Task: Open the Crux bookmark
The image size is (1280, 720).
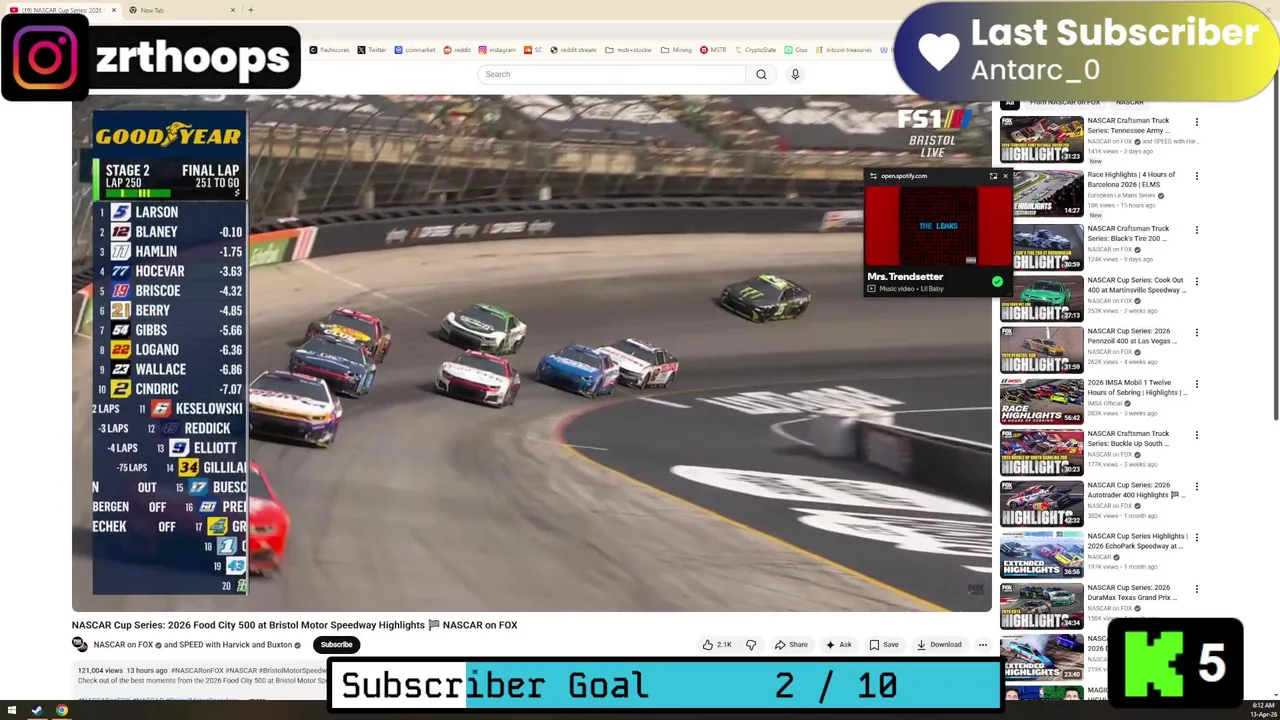Action: 796,50
